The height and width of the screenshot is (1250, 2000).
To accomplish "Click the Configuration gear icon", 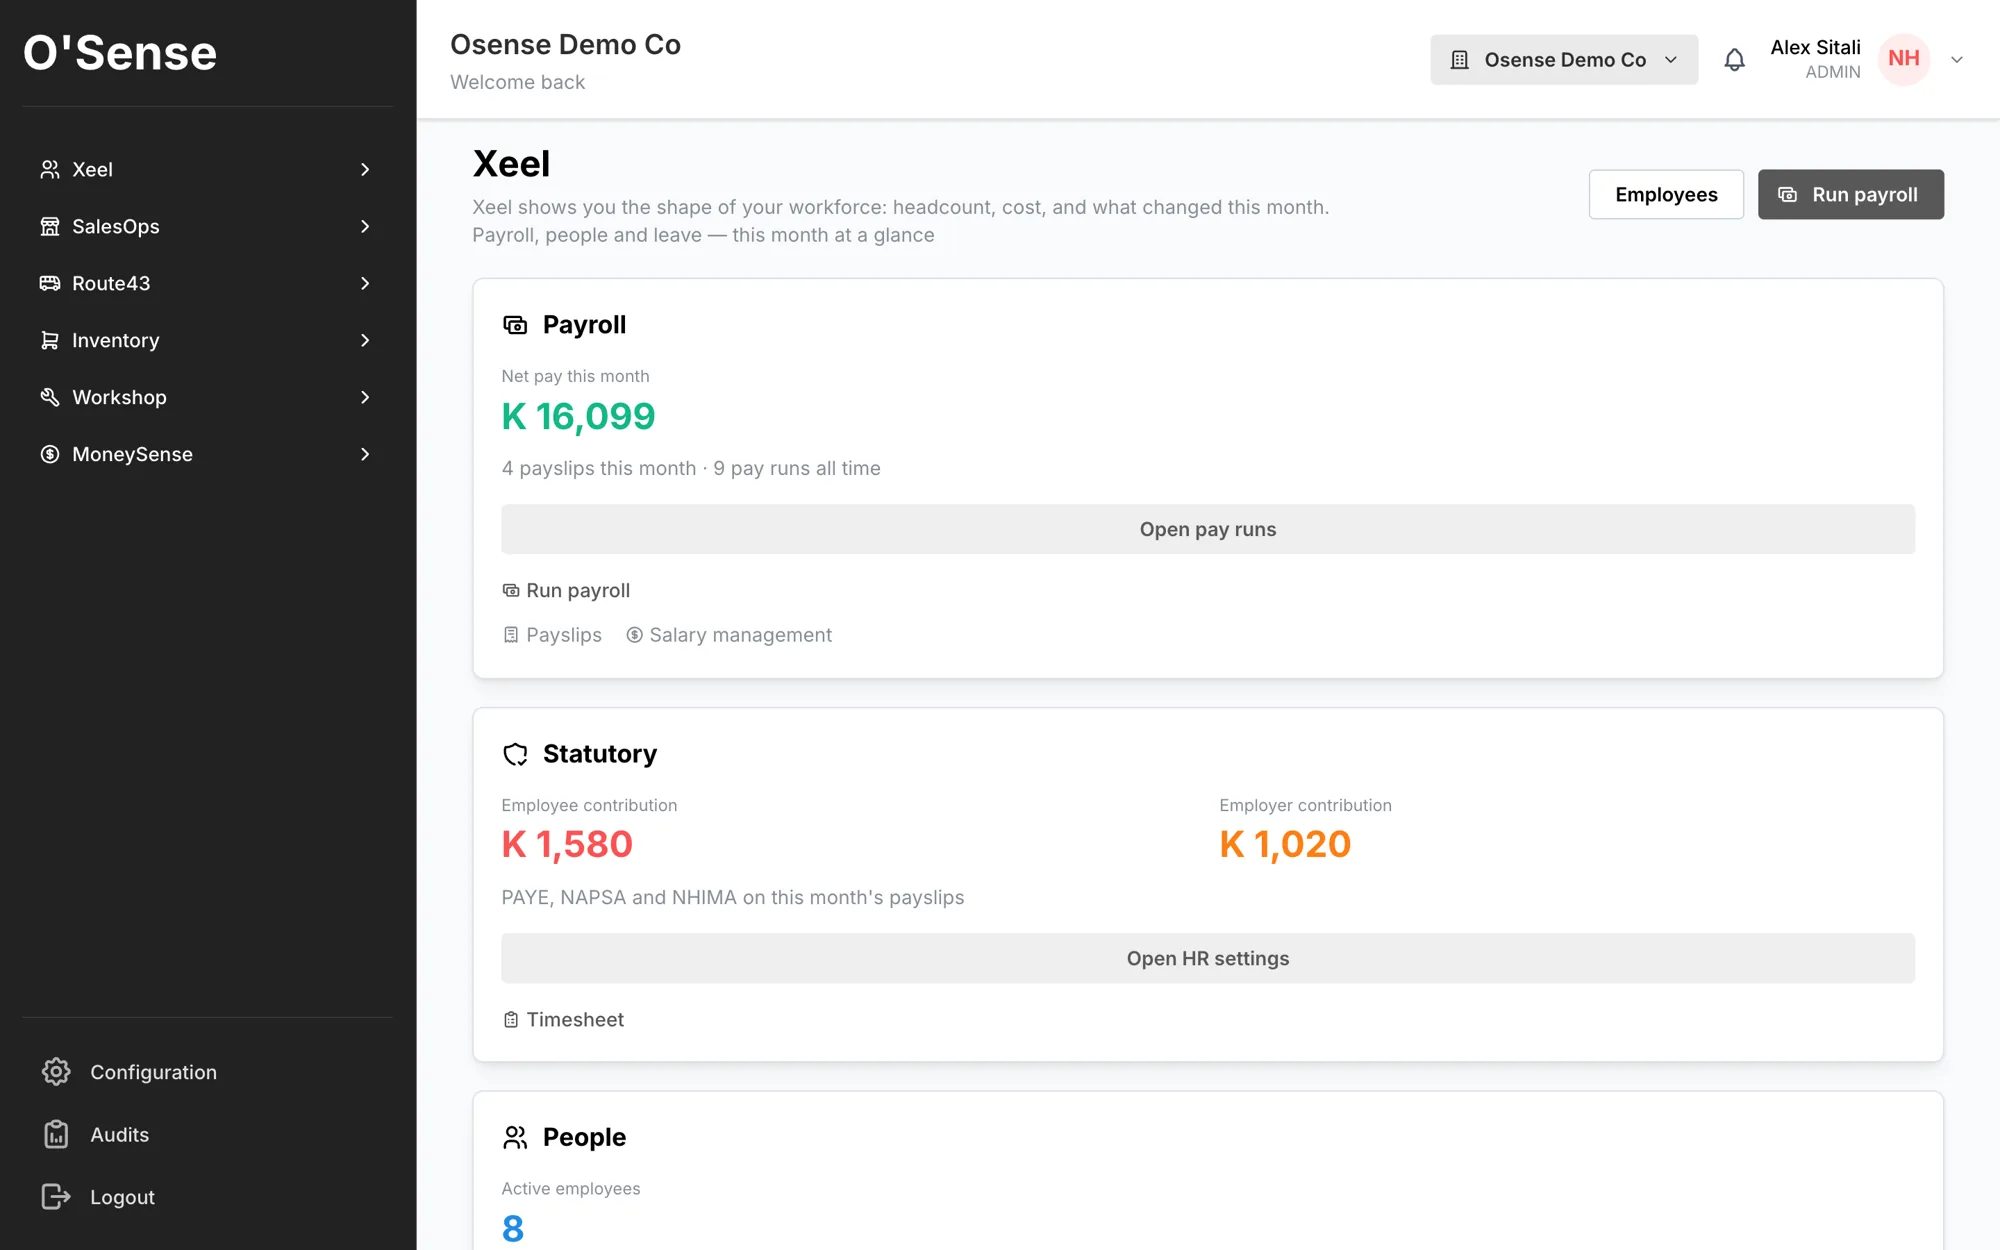I will [x=56, y=1072].
